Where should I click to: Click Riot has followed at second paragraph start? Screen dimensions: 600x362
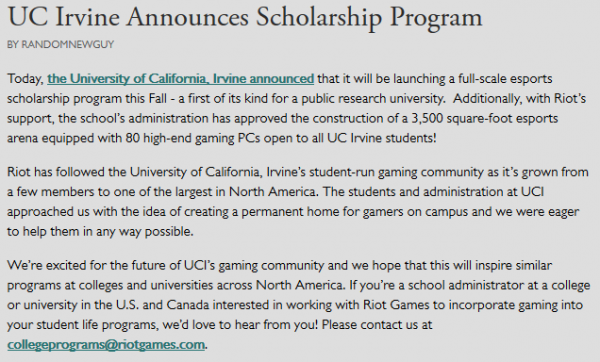pos(55,172)
